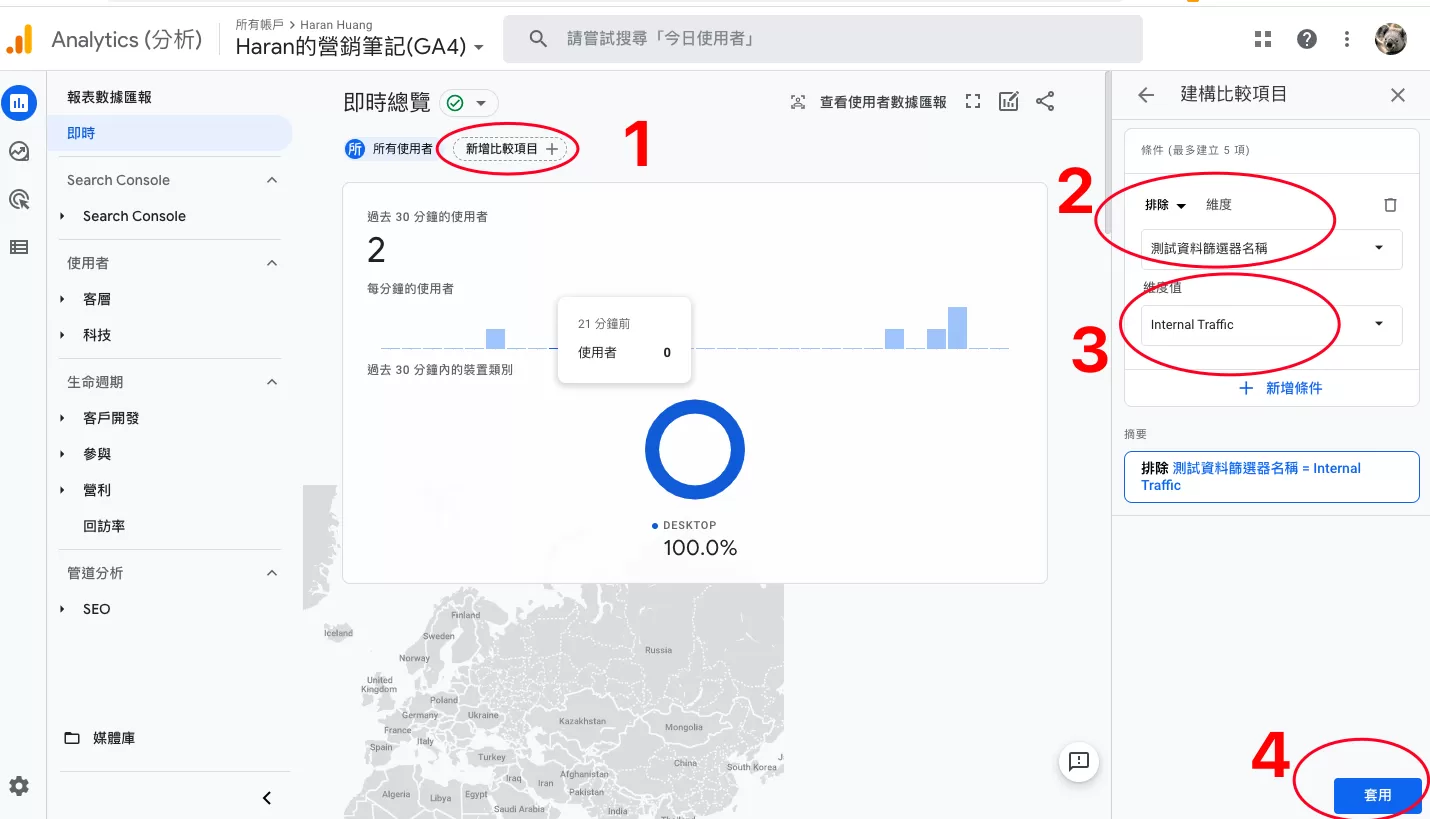Open the Admin gear icon
Viewport: 1430px width, 819px height.
(19, 786)
